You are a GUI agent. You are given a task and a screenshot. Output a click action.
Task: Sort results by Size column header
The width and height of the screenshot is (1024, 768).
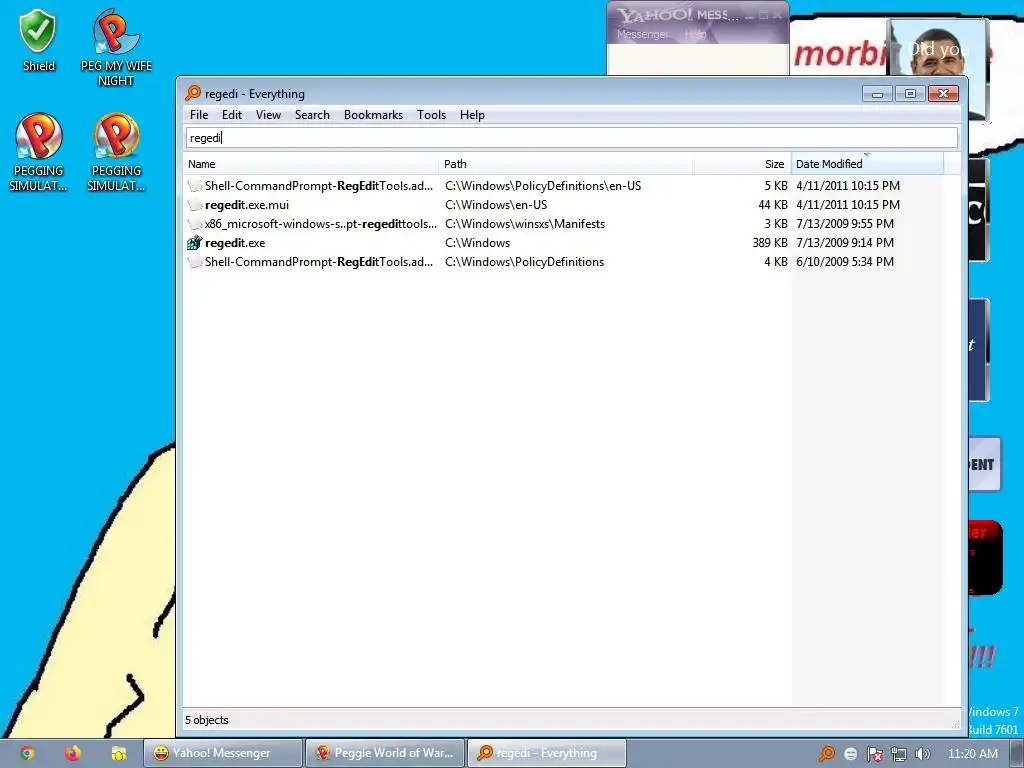[743, 164]
